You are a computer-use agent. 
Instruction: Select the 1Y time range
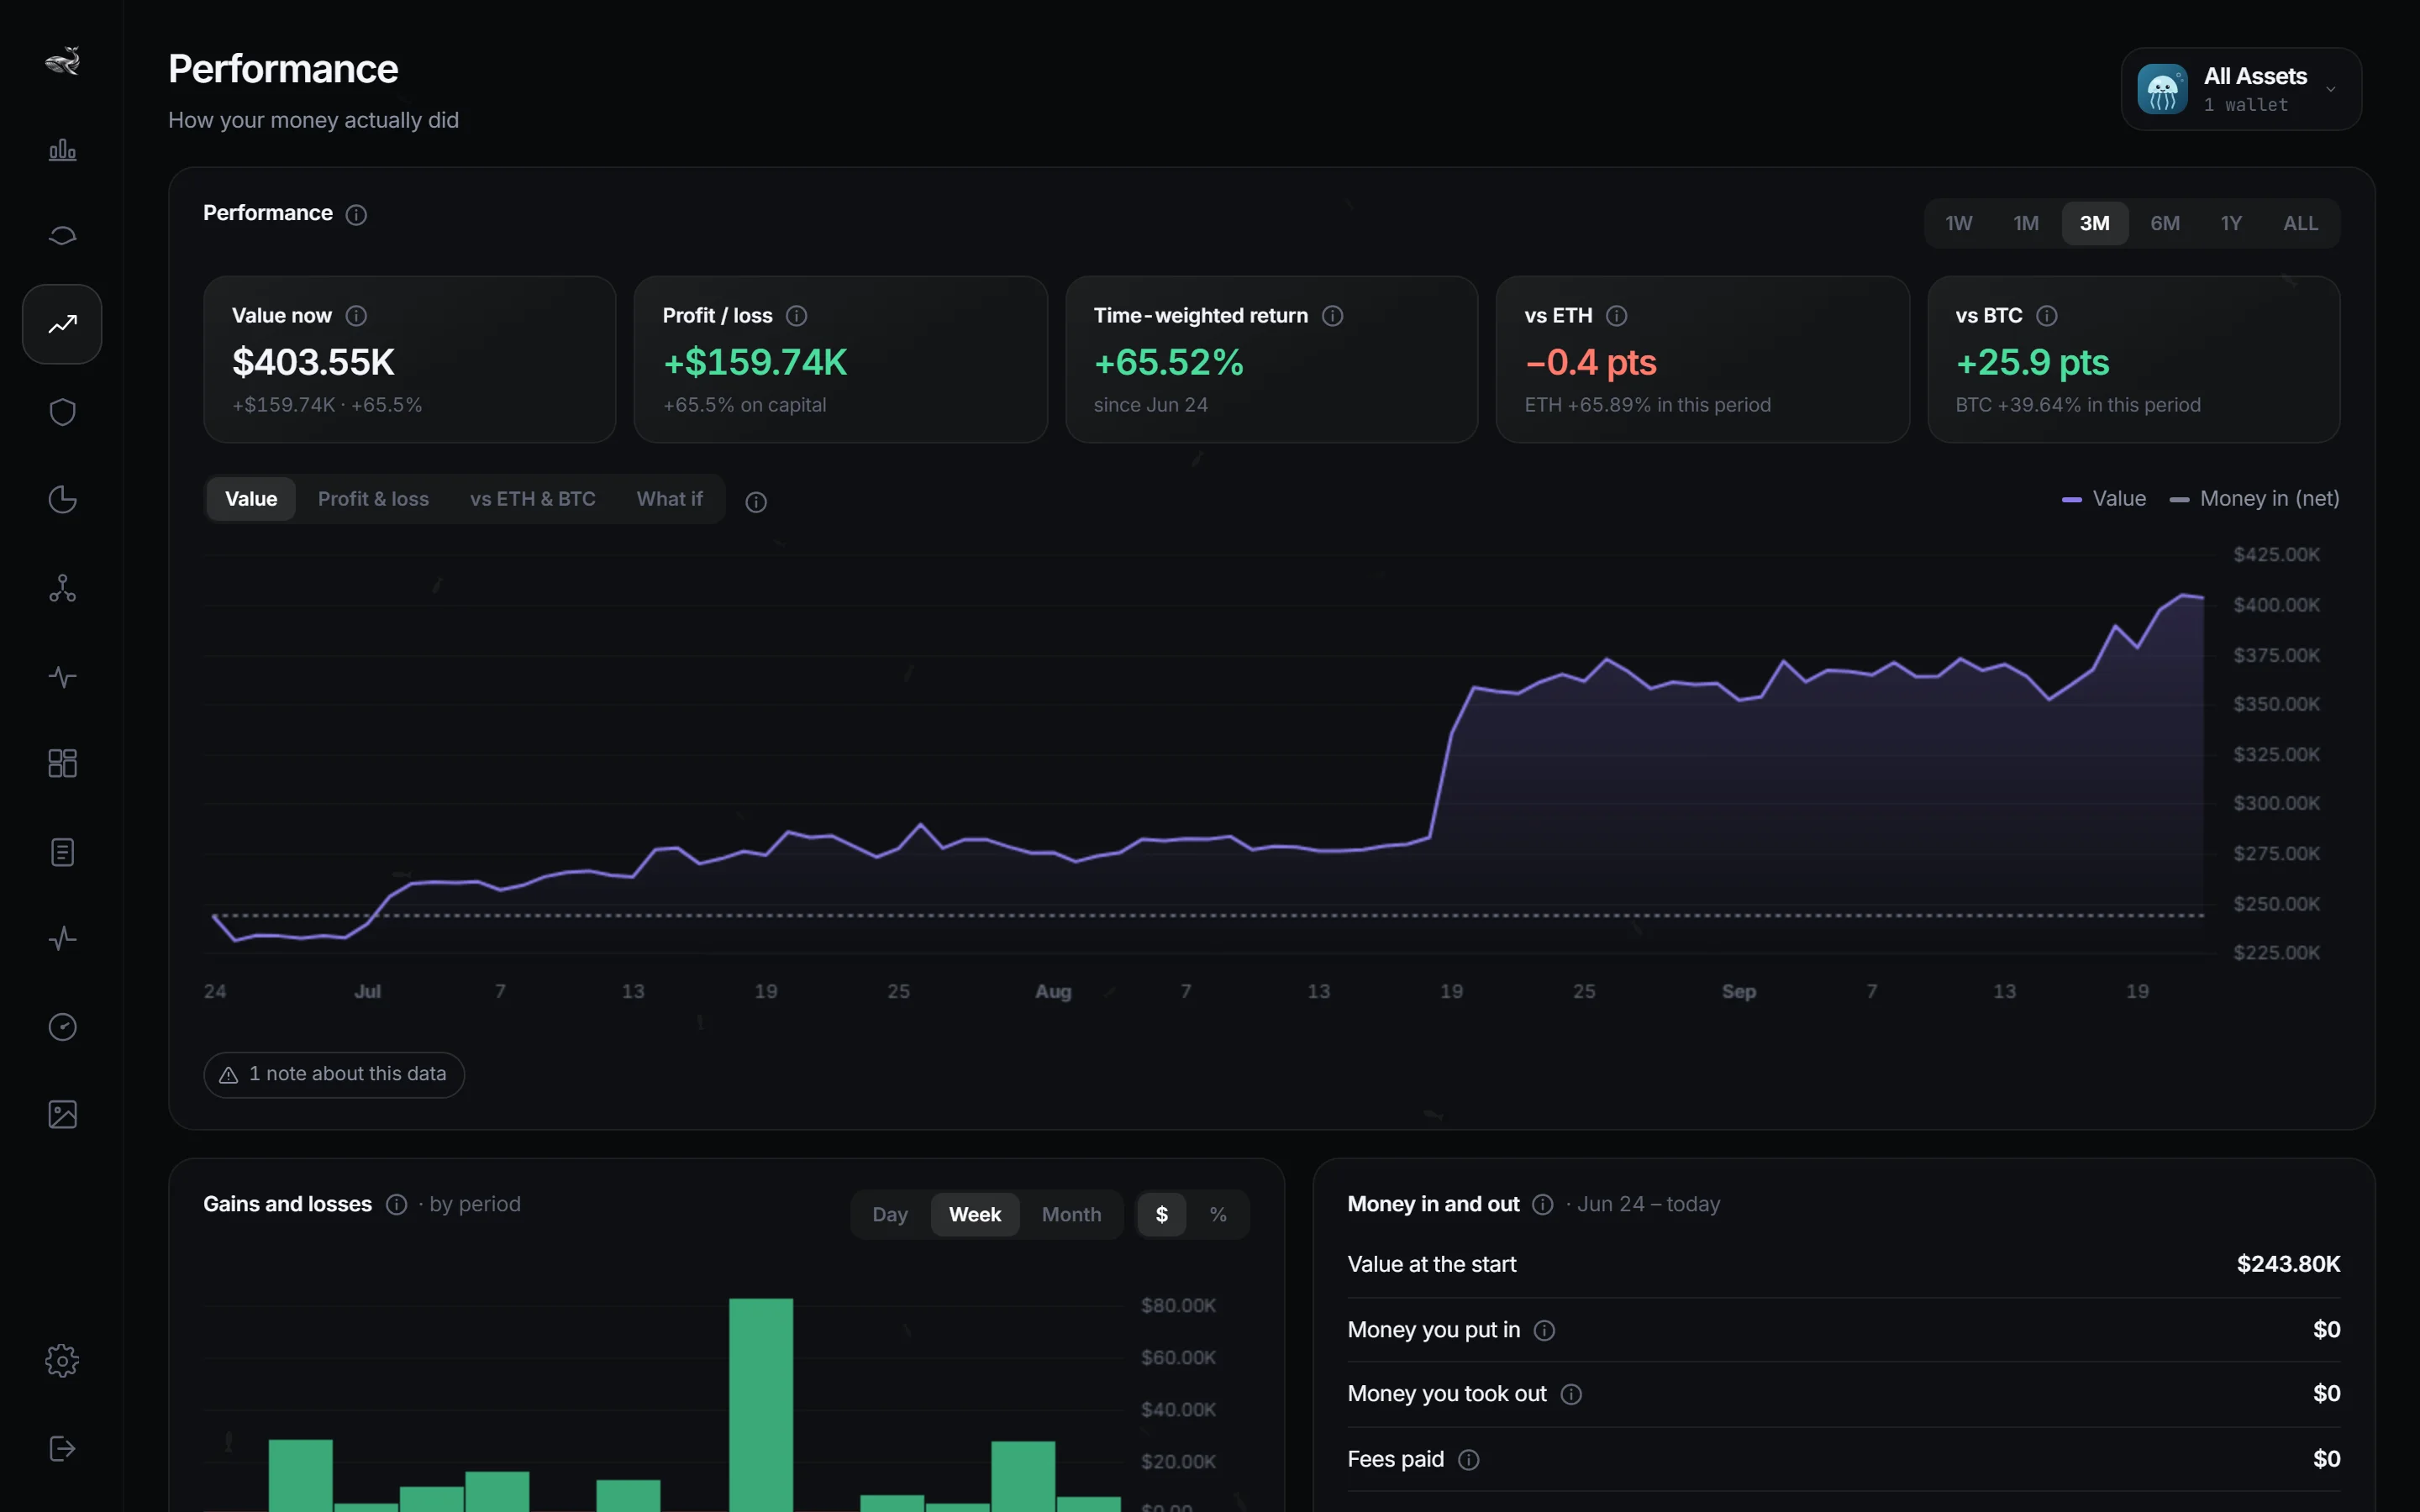(x=2231, y=223)
